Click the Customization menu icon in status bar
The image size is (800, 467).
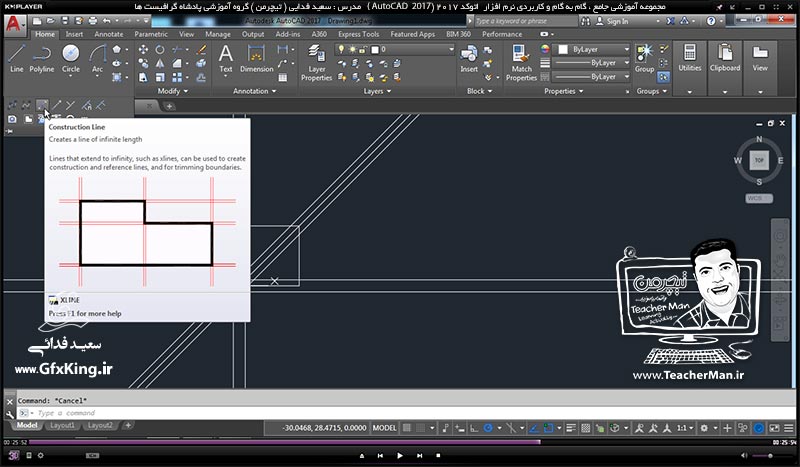coord(789,428)
